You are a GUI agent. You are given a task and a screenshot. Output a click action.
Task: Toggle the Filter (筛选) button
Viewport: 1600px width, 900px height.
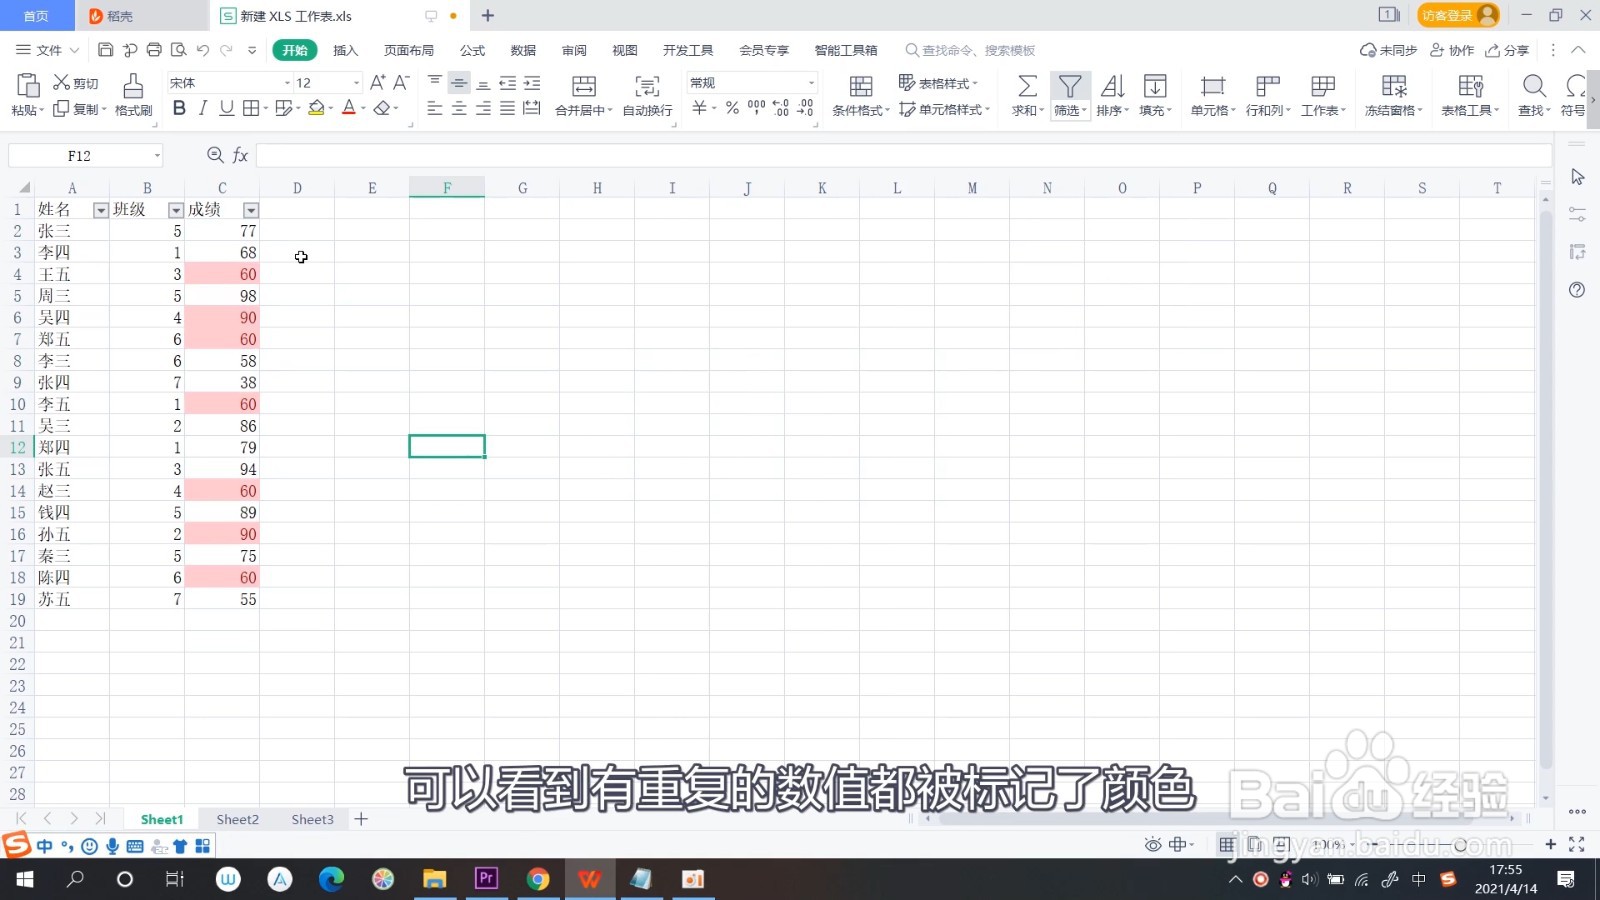point(1069,96)
